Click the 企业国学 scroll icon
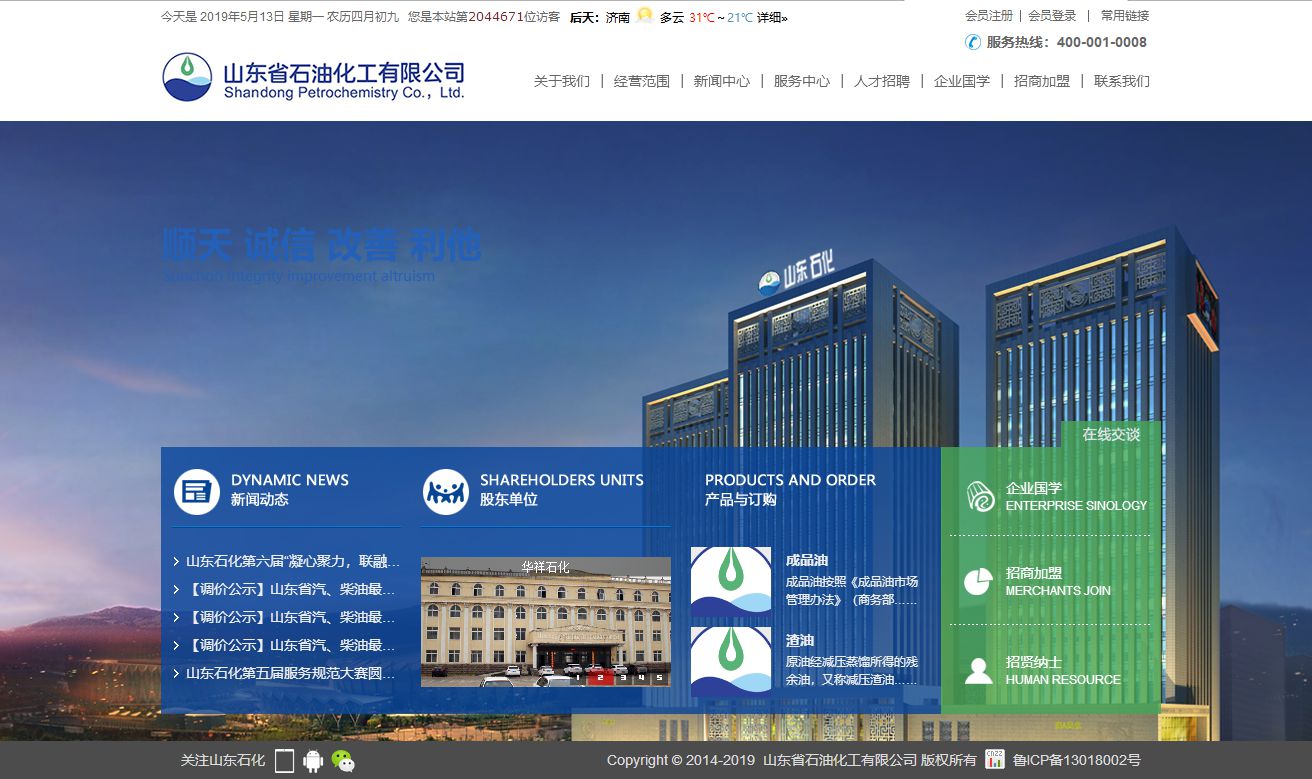The width and height of the screenshot is (1312, 779). (980, 496)
